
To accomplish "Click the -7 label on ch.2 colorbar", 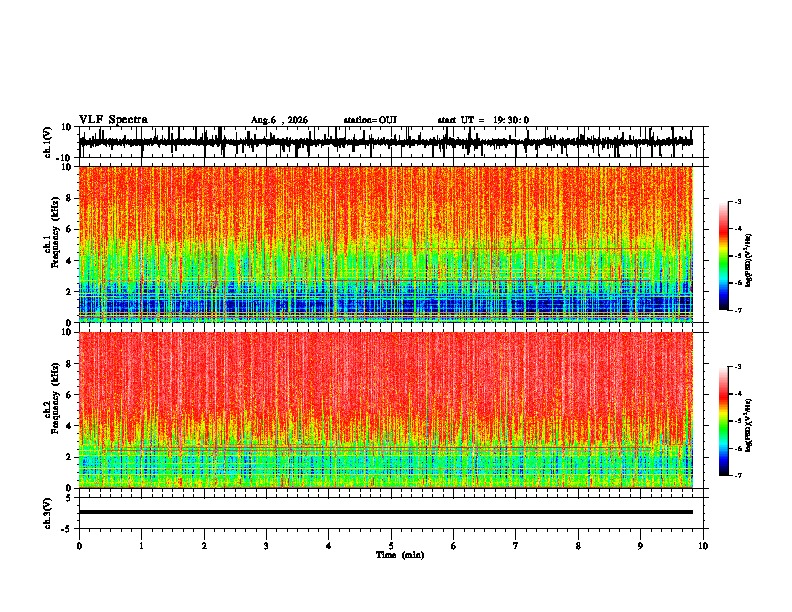I will pyautogui.click(x=737, y=475).
